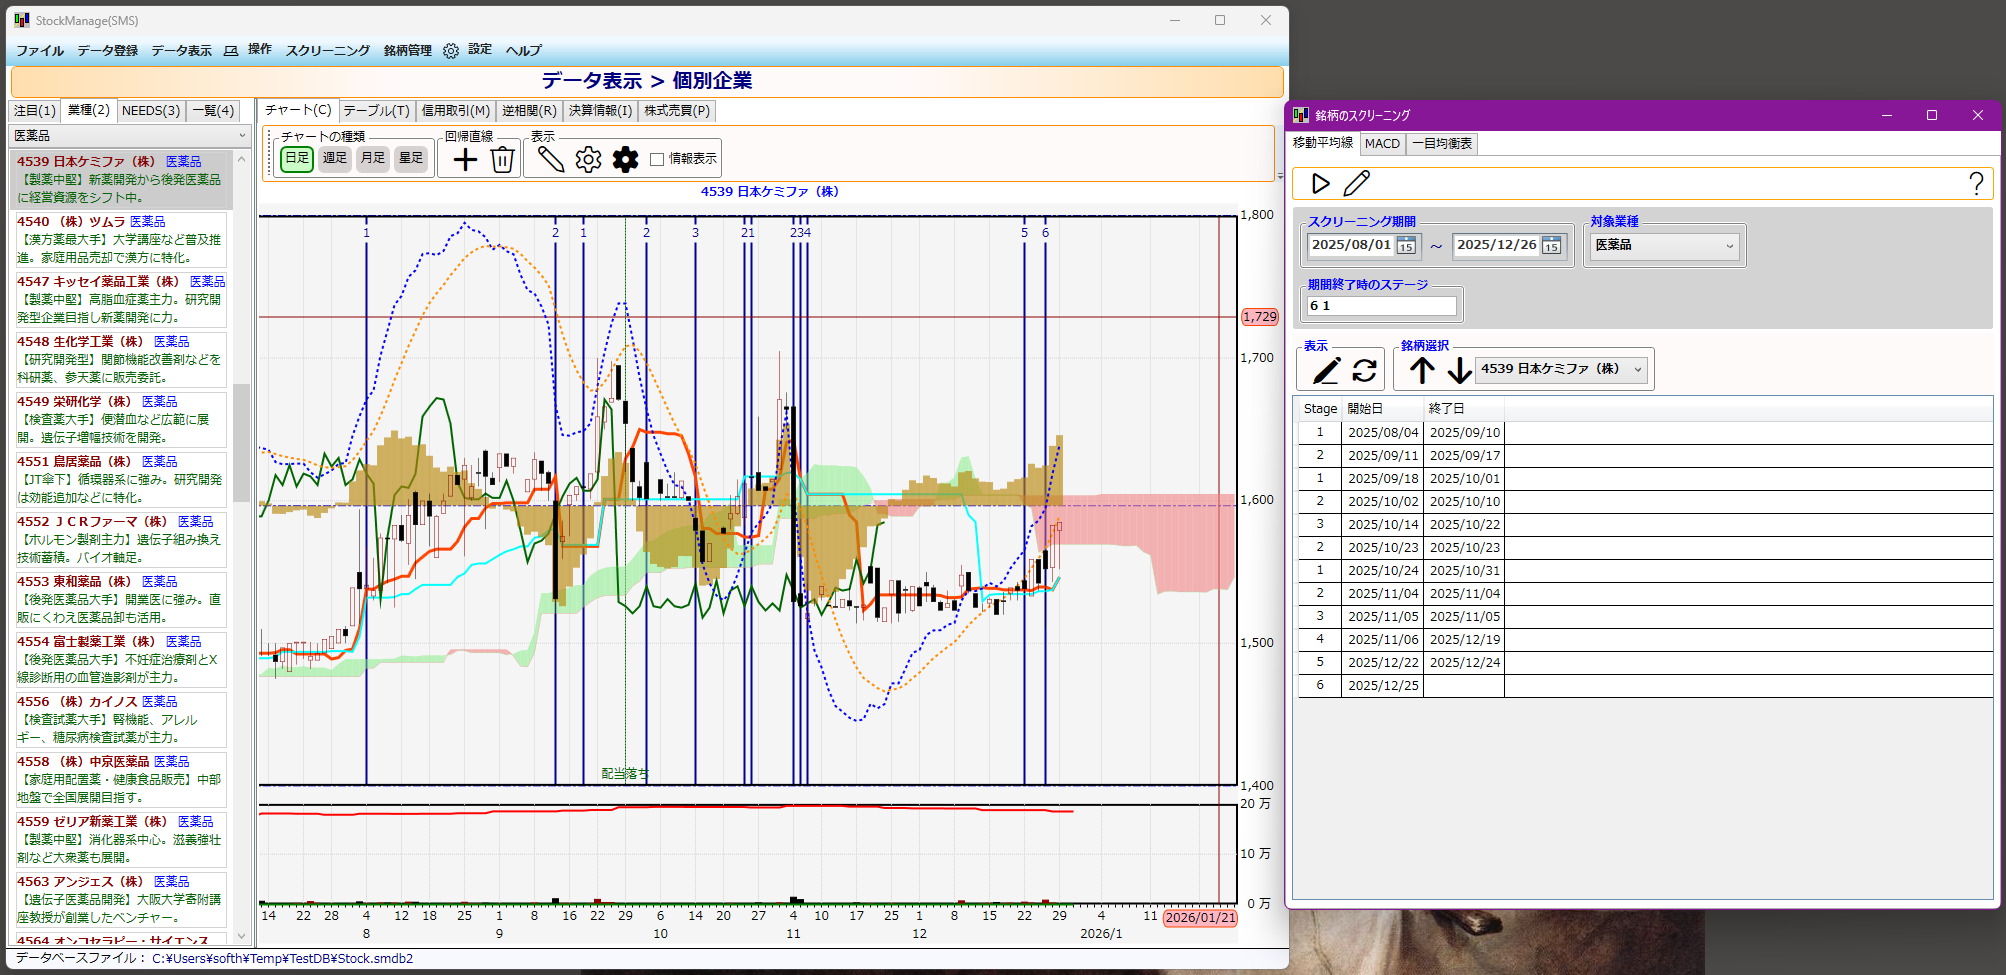This screenshot has height=975, width=2006.
Task: Open help with question mark icon
Action: click(1975, 183)
